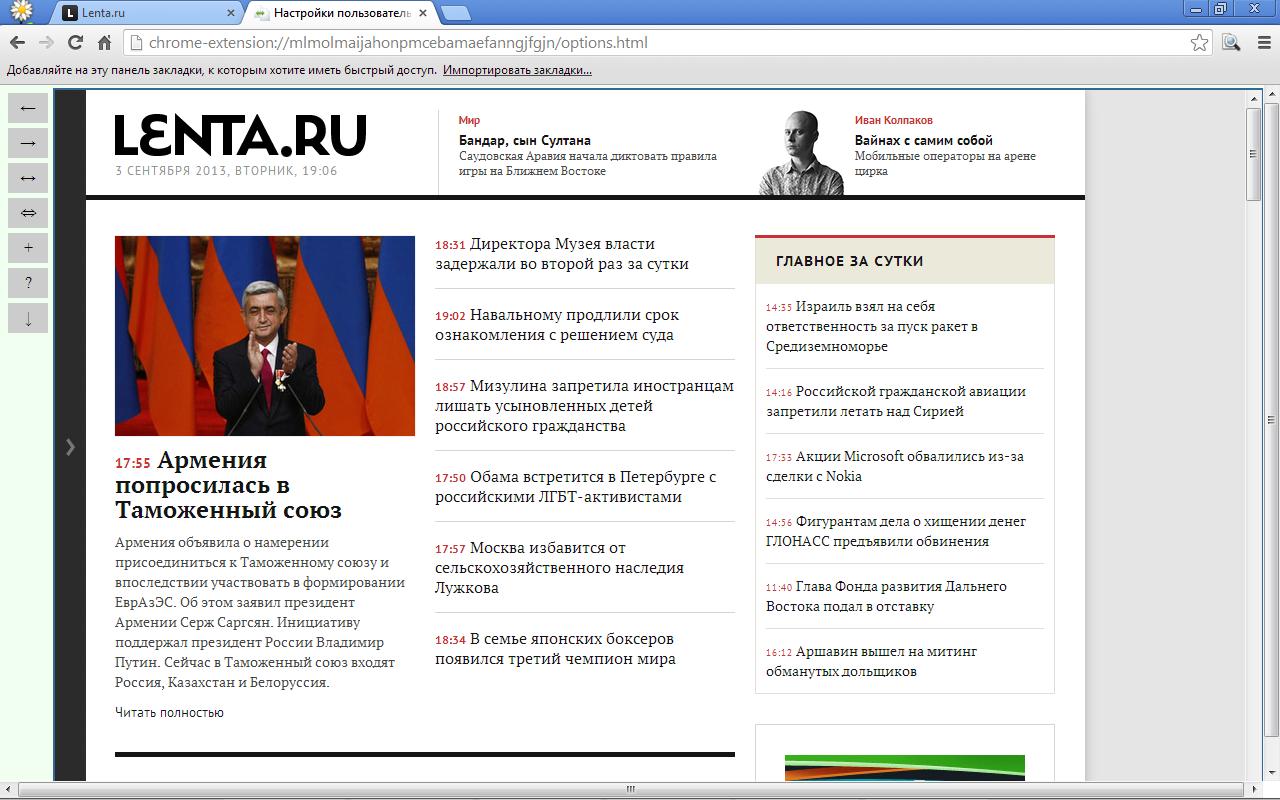Open article Бандар, сын Султана
This screenshot has width=1280, height=800.
(x=525, y=140)
